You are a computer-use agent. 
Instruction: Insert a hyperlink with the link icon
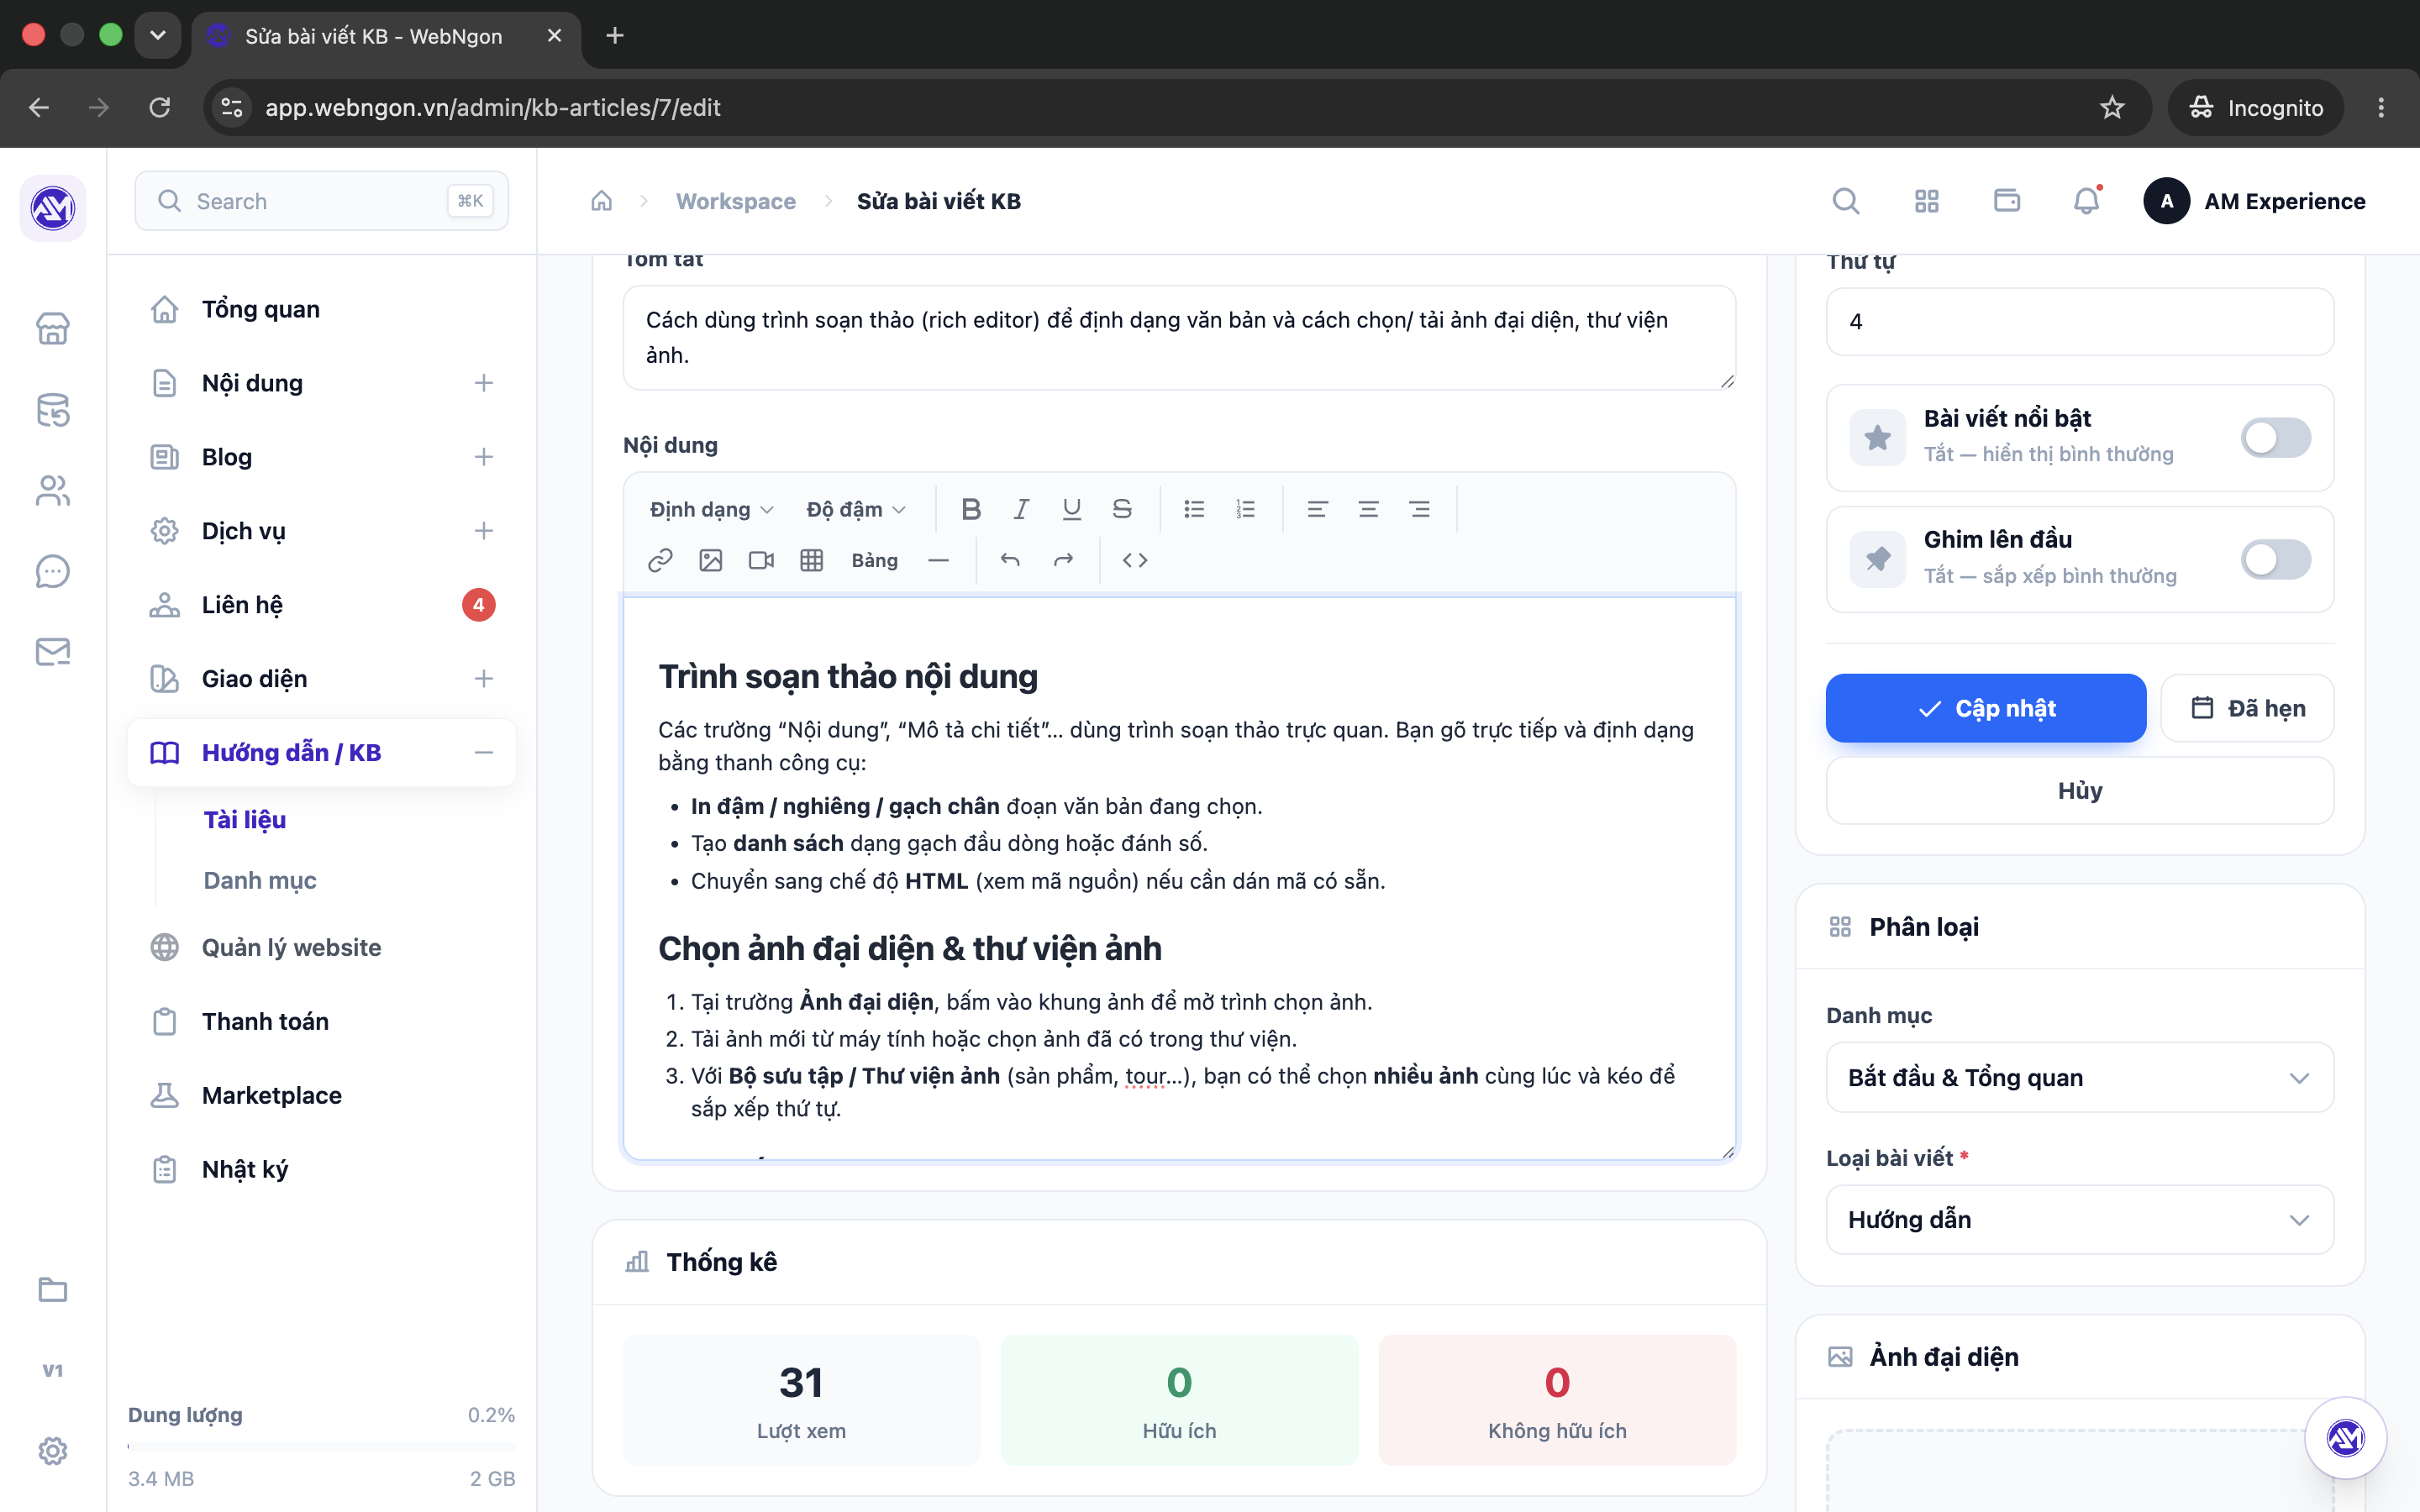tap(660, 560)
